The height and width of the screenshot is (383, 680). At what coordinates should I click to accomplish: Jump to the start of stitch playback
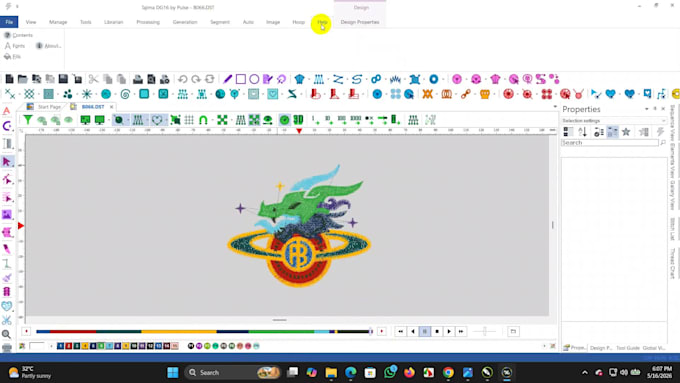point(400,331)
